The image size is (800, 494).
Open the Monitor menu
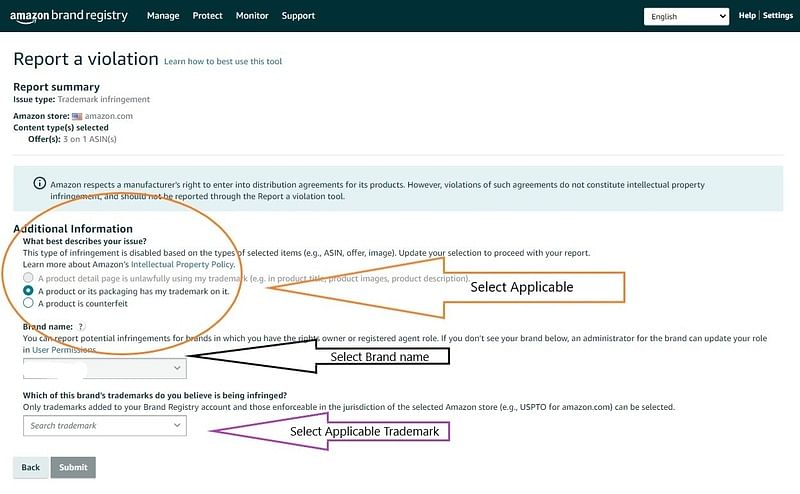coord(252,16)
